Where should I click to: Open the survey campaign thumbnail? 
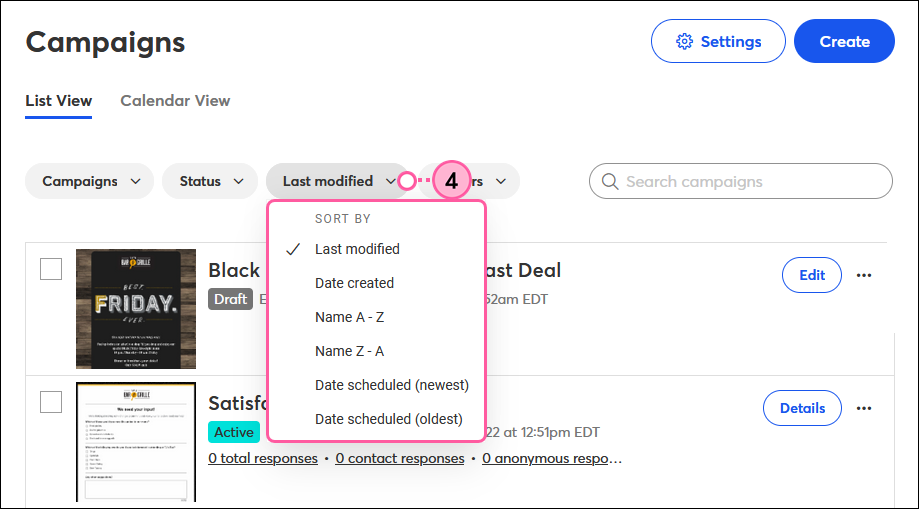click(x=136, y=442)
